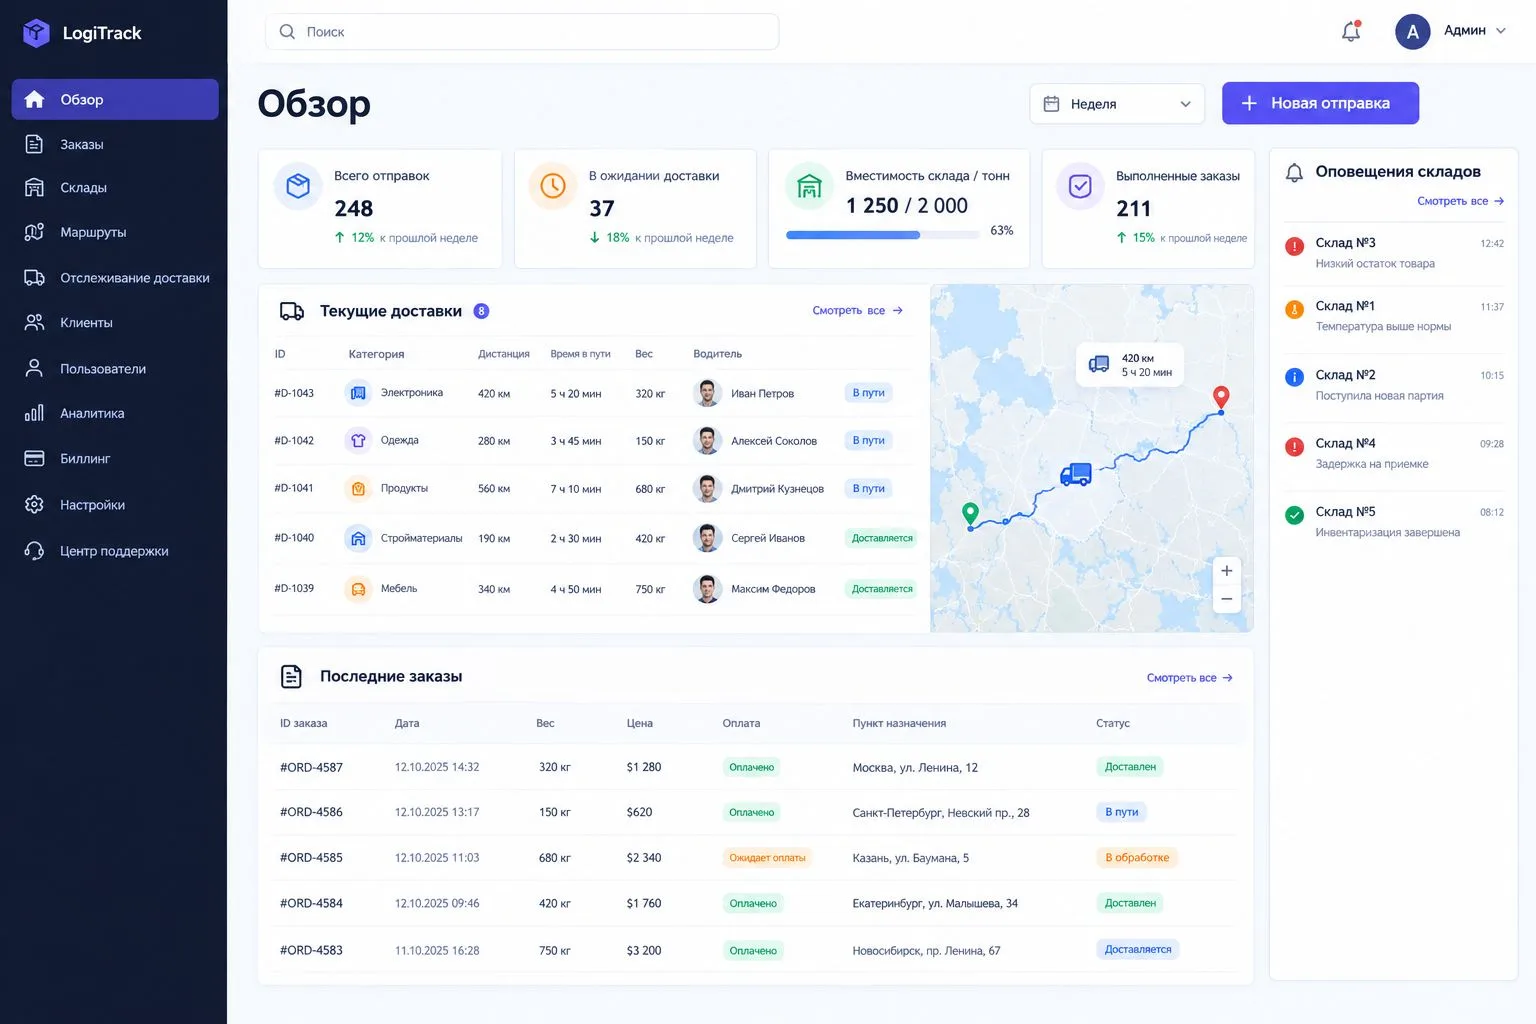Image resolution: width=1536 pixels, height=1024 pixels.
Task: Click the warehouse capacity building icon
Action: click(x=809, y=186)
